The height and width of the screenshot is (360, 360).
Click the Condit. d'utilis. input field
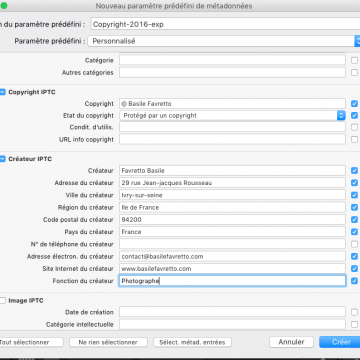click(x=232, y=127)
